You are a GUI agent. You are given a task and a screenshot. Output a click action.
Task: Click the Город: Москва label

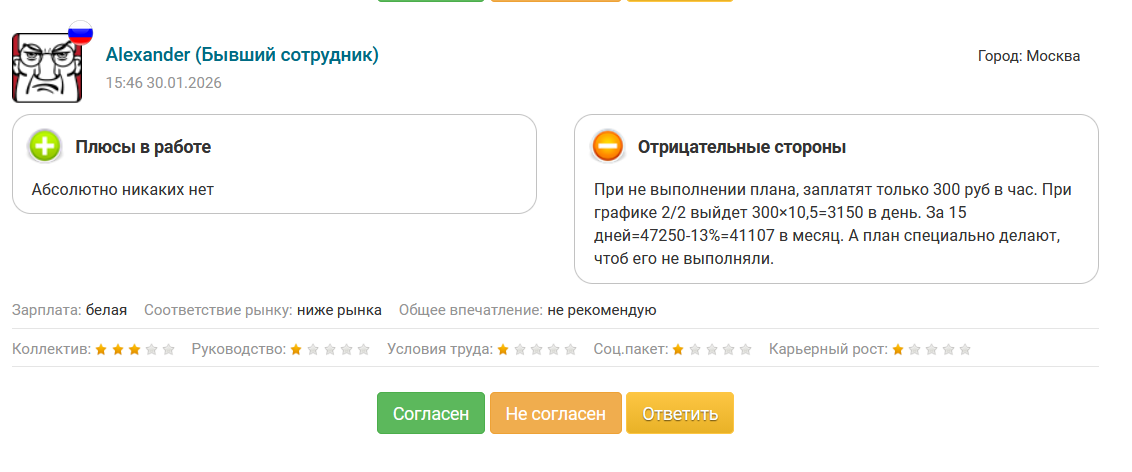click(x=1029, y=56)
